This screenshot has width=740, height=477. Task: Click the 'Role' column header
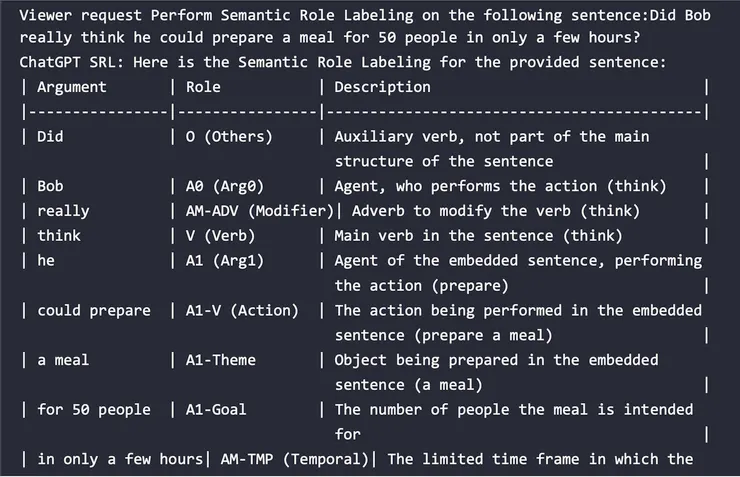click(x=203, y=87)
